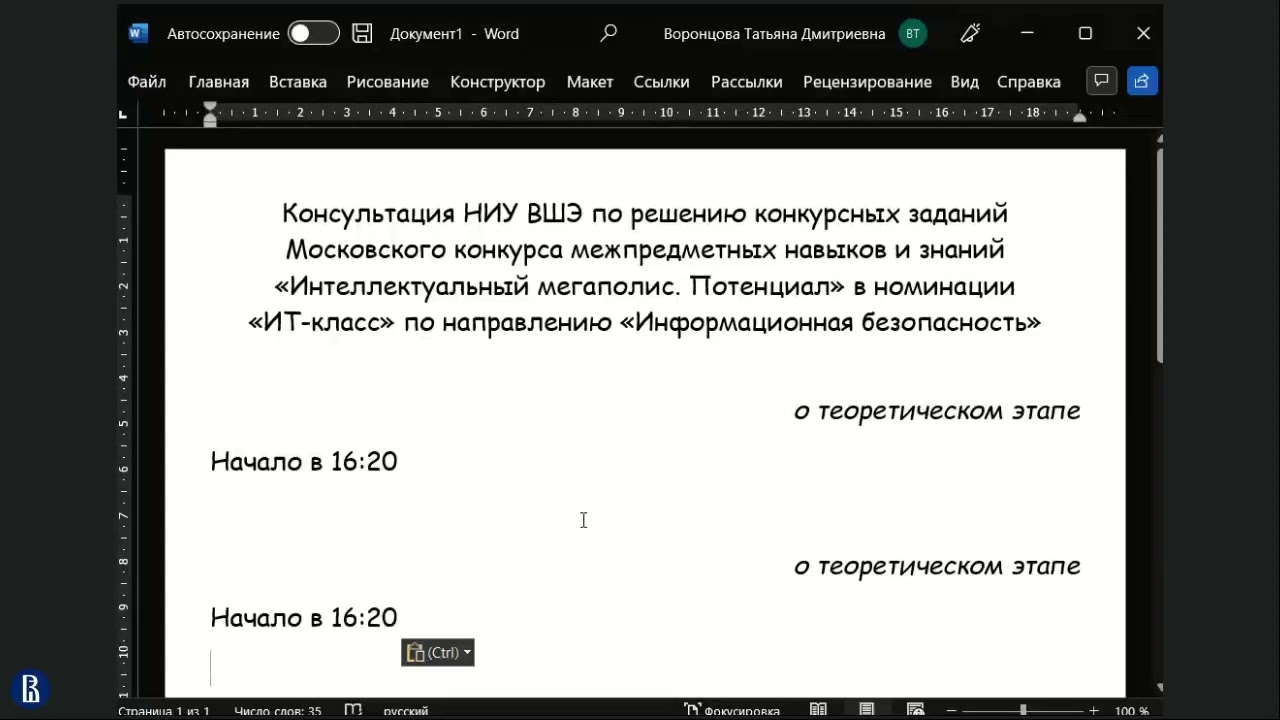The width and height of the screenshot is (1280, 720).
Task: Switch to Web Layout view icon
Action: (915, 711)
